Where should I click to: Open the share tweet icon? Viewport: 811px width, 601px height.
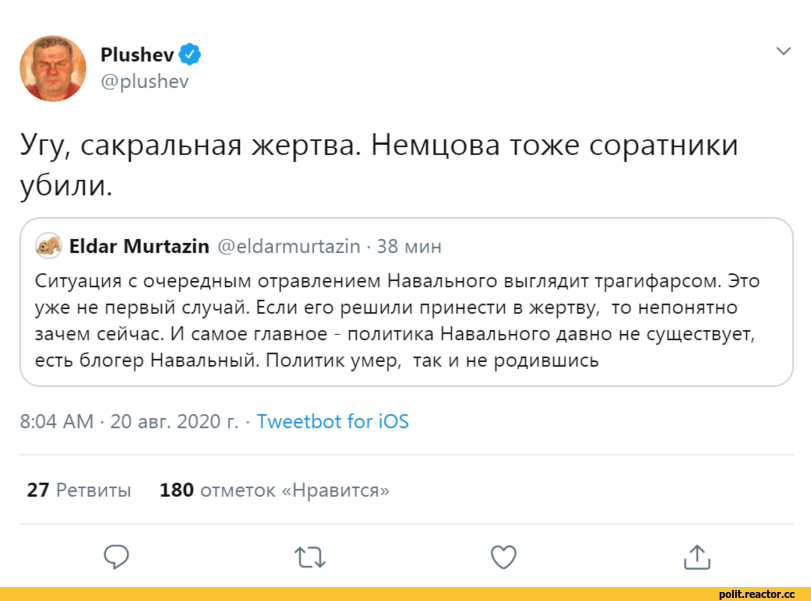(696, 556)
